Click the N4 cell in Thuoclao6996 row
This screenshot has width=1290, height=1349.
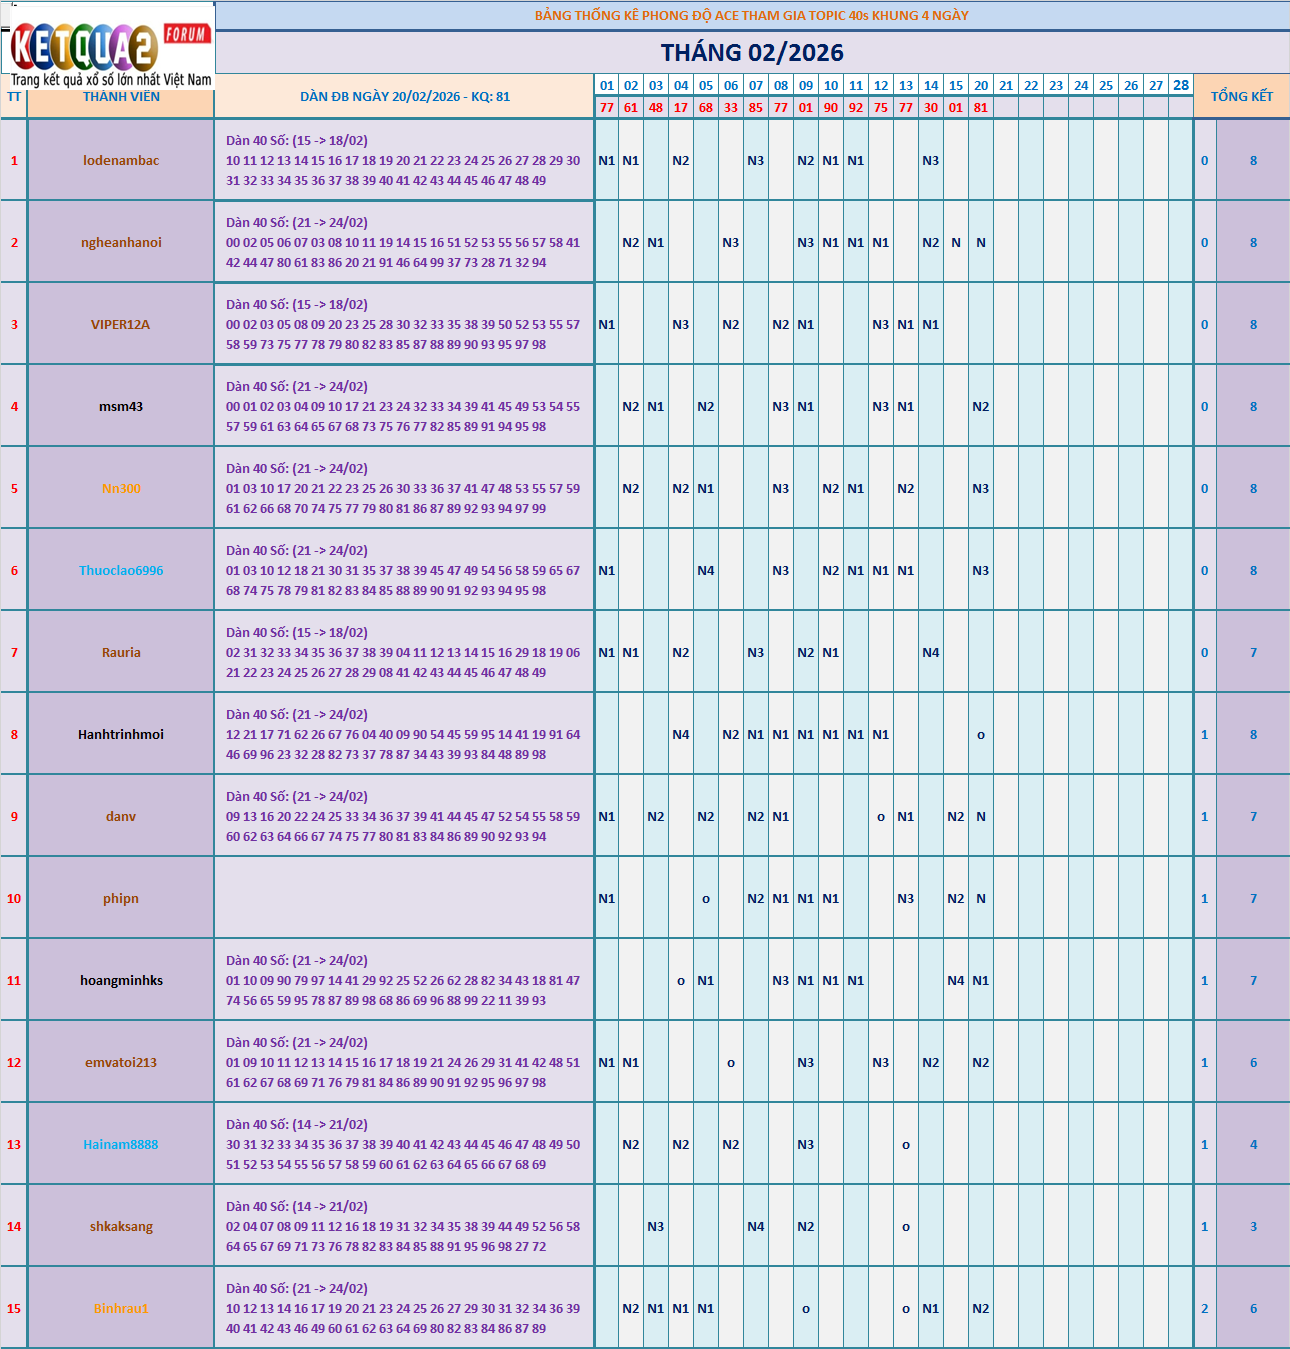706,570
